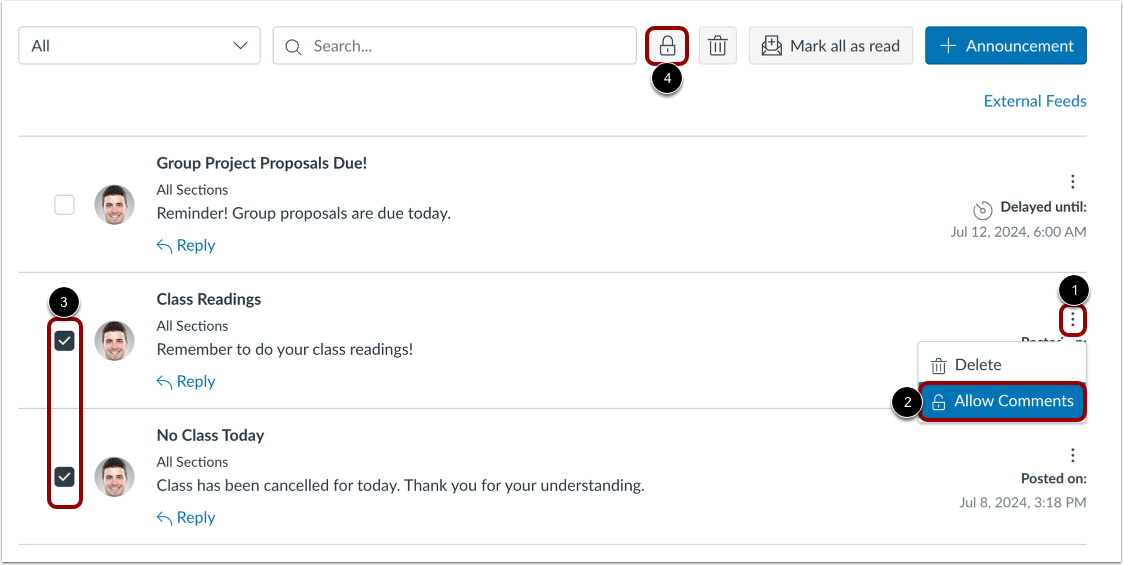Click the announcements Search field

pos(455,46)
